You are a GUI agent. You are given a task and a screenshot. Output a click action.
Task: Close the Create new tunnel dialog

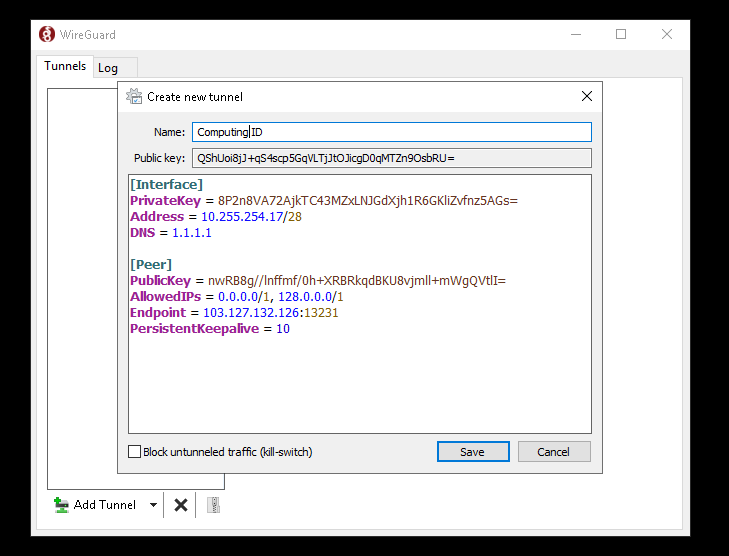pos(587,96)
